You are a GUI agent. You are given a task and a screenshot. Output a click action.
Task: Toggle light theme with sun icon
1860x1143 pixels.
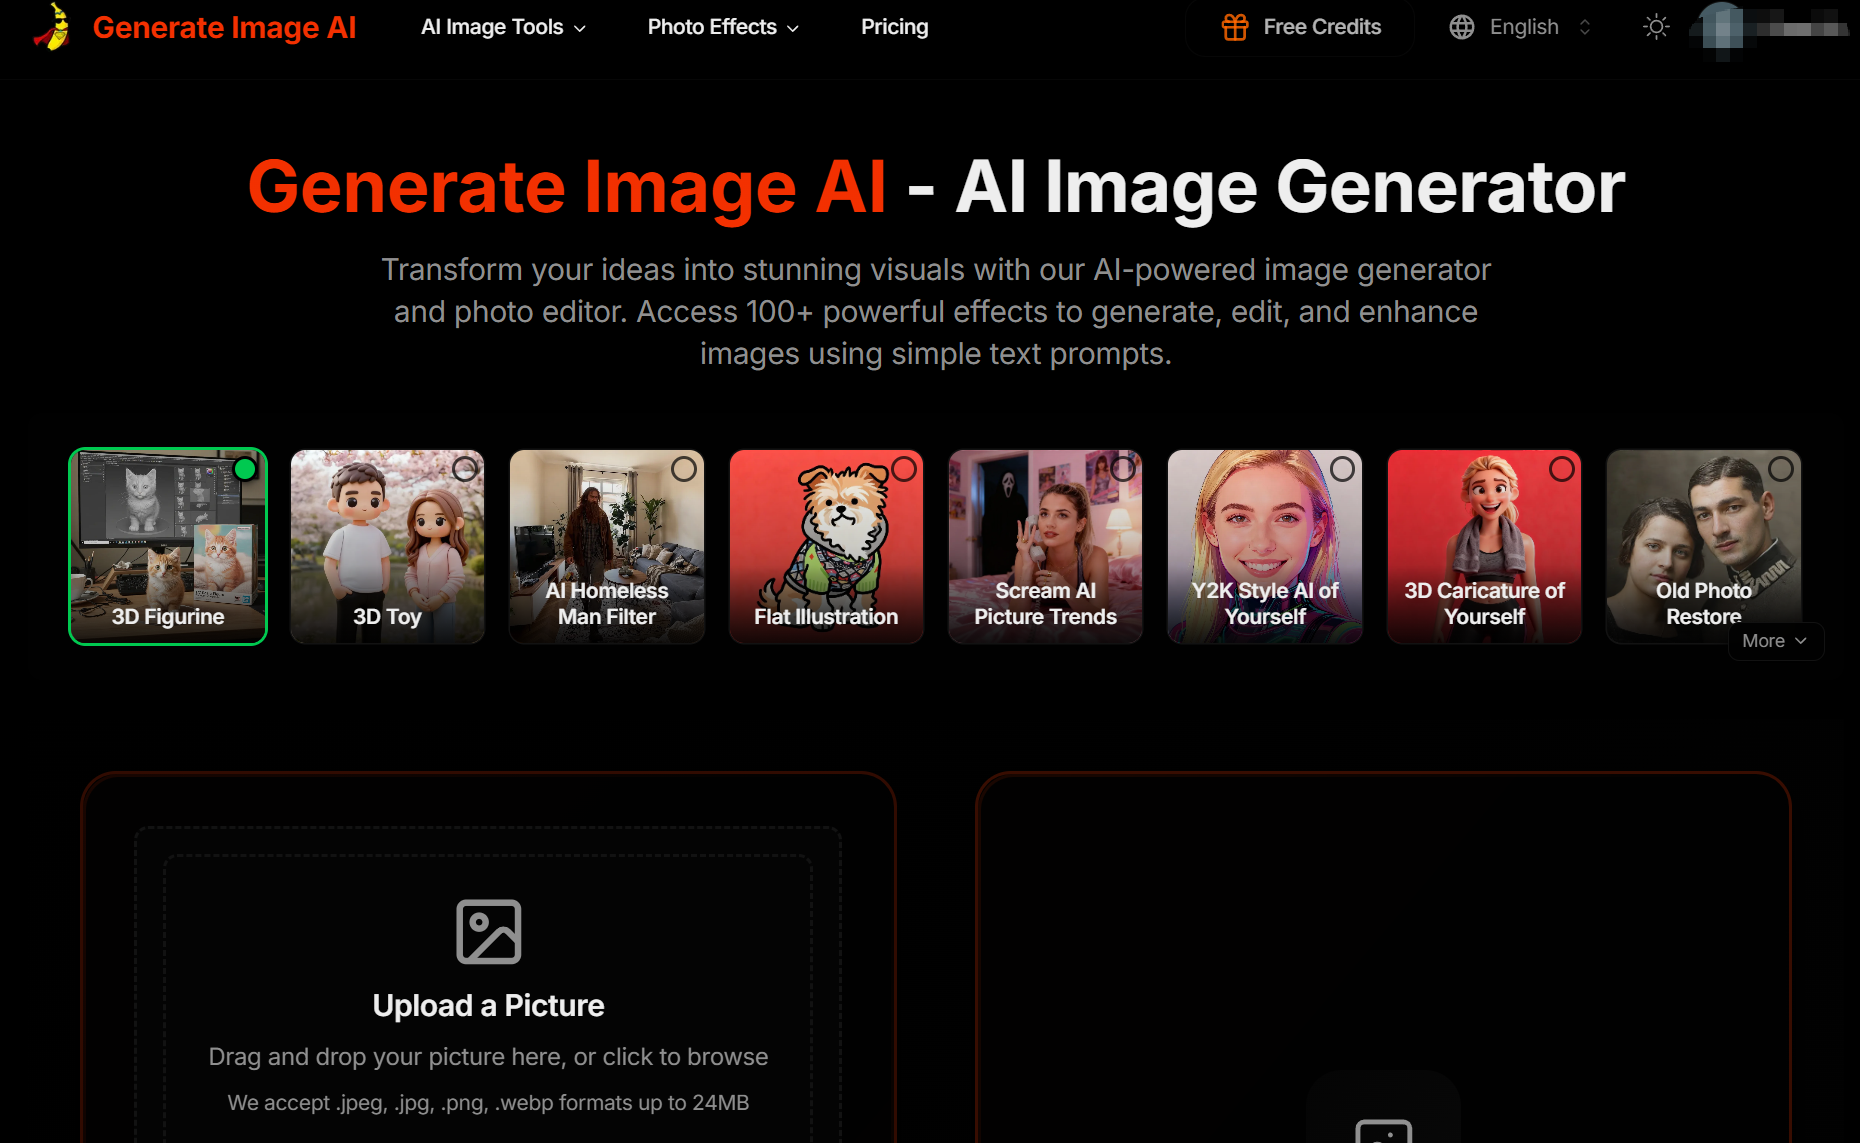(1656, 27)
